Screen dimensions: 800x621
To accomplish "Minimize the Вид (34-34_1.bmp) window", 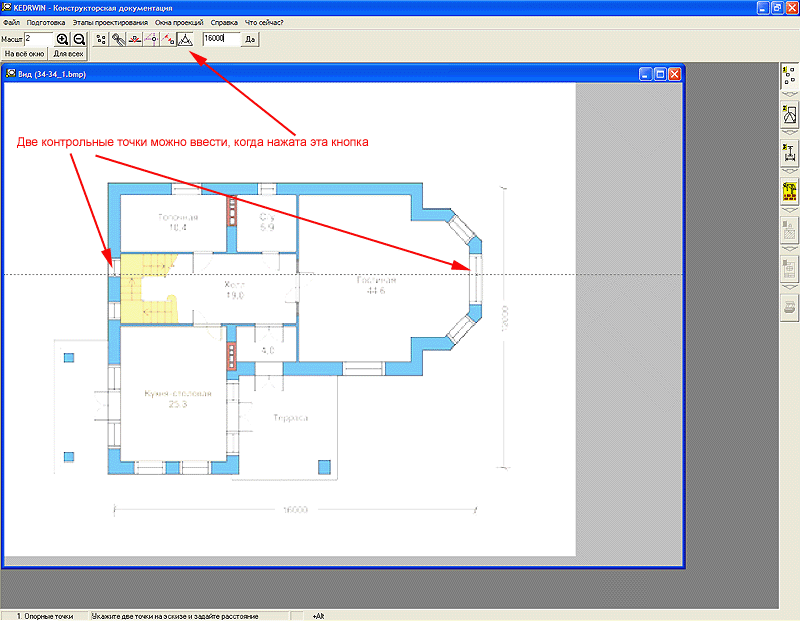I will [645, 74].
